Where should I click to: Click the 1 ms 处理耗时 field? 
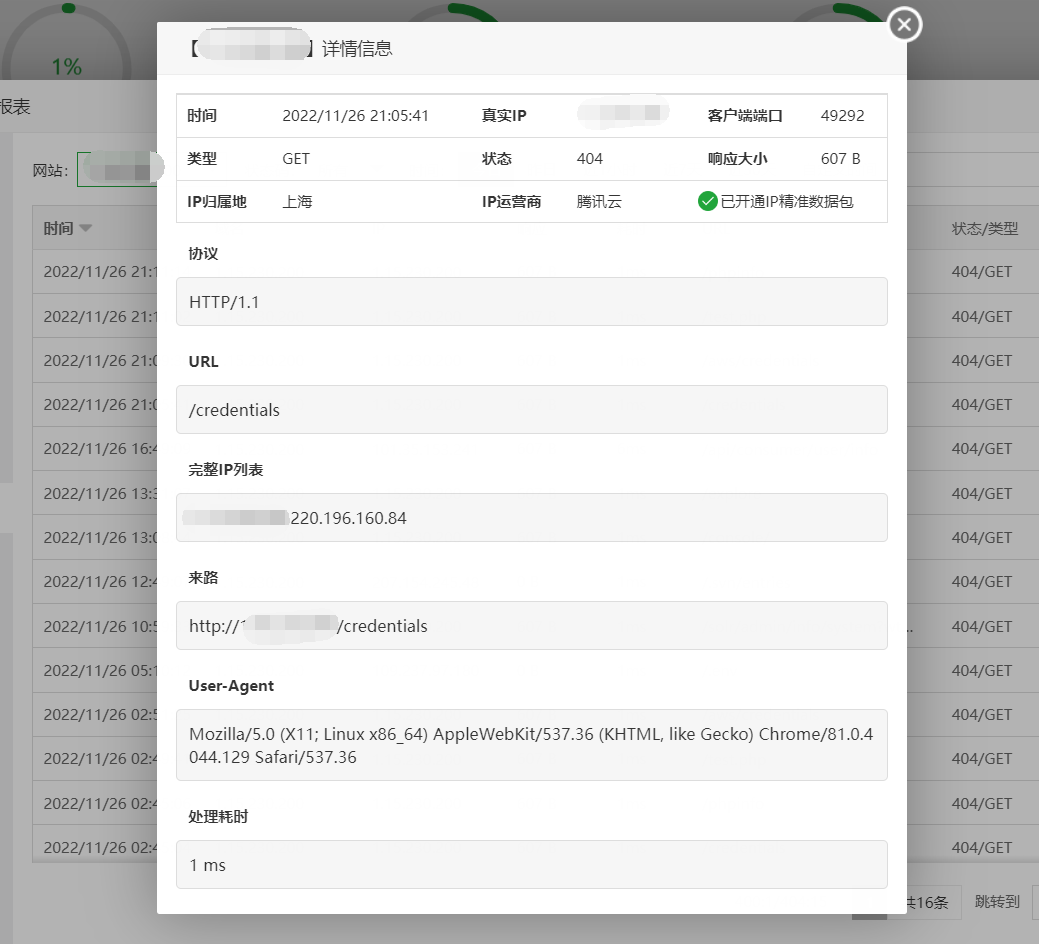coord(530,864)
